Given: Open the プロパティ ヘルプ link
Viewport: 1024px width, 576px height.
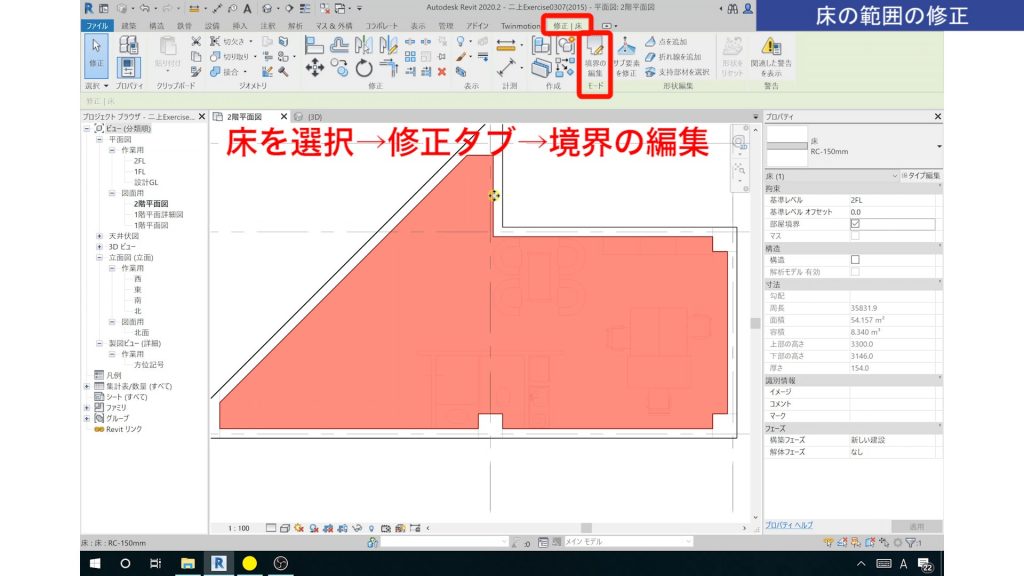Looking at the screenshot, I should tap(789, 524).
